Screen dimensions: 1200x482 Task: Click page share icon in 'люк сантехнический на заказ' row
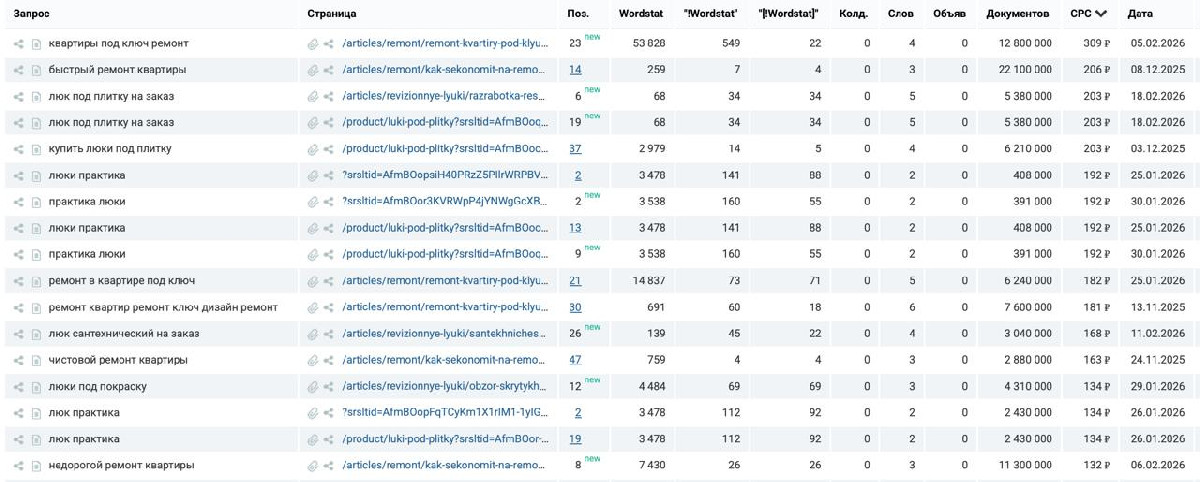[x=328, y=334]
